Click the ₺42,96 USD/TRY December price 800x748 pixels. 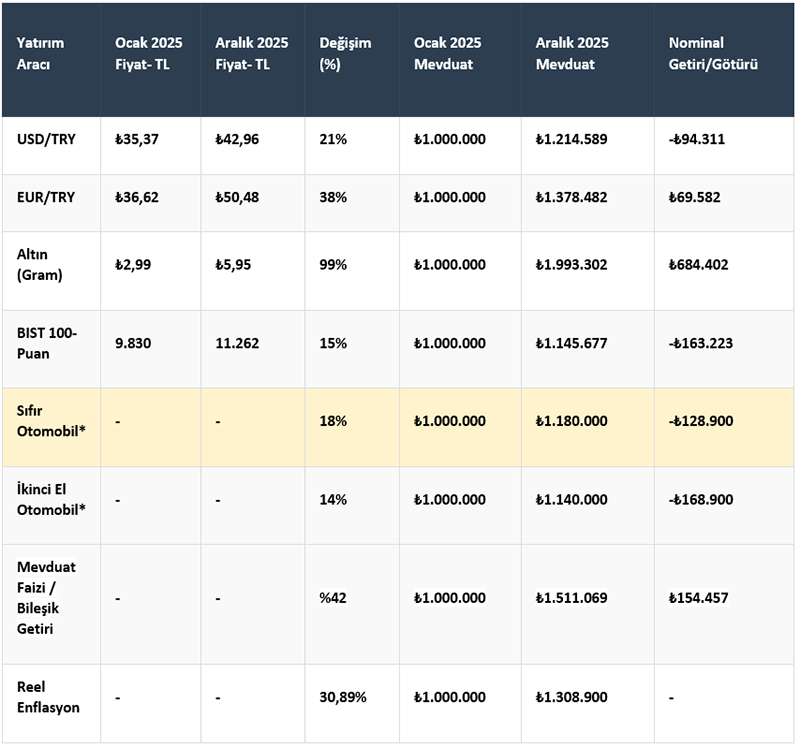[x=237, y=139]
